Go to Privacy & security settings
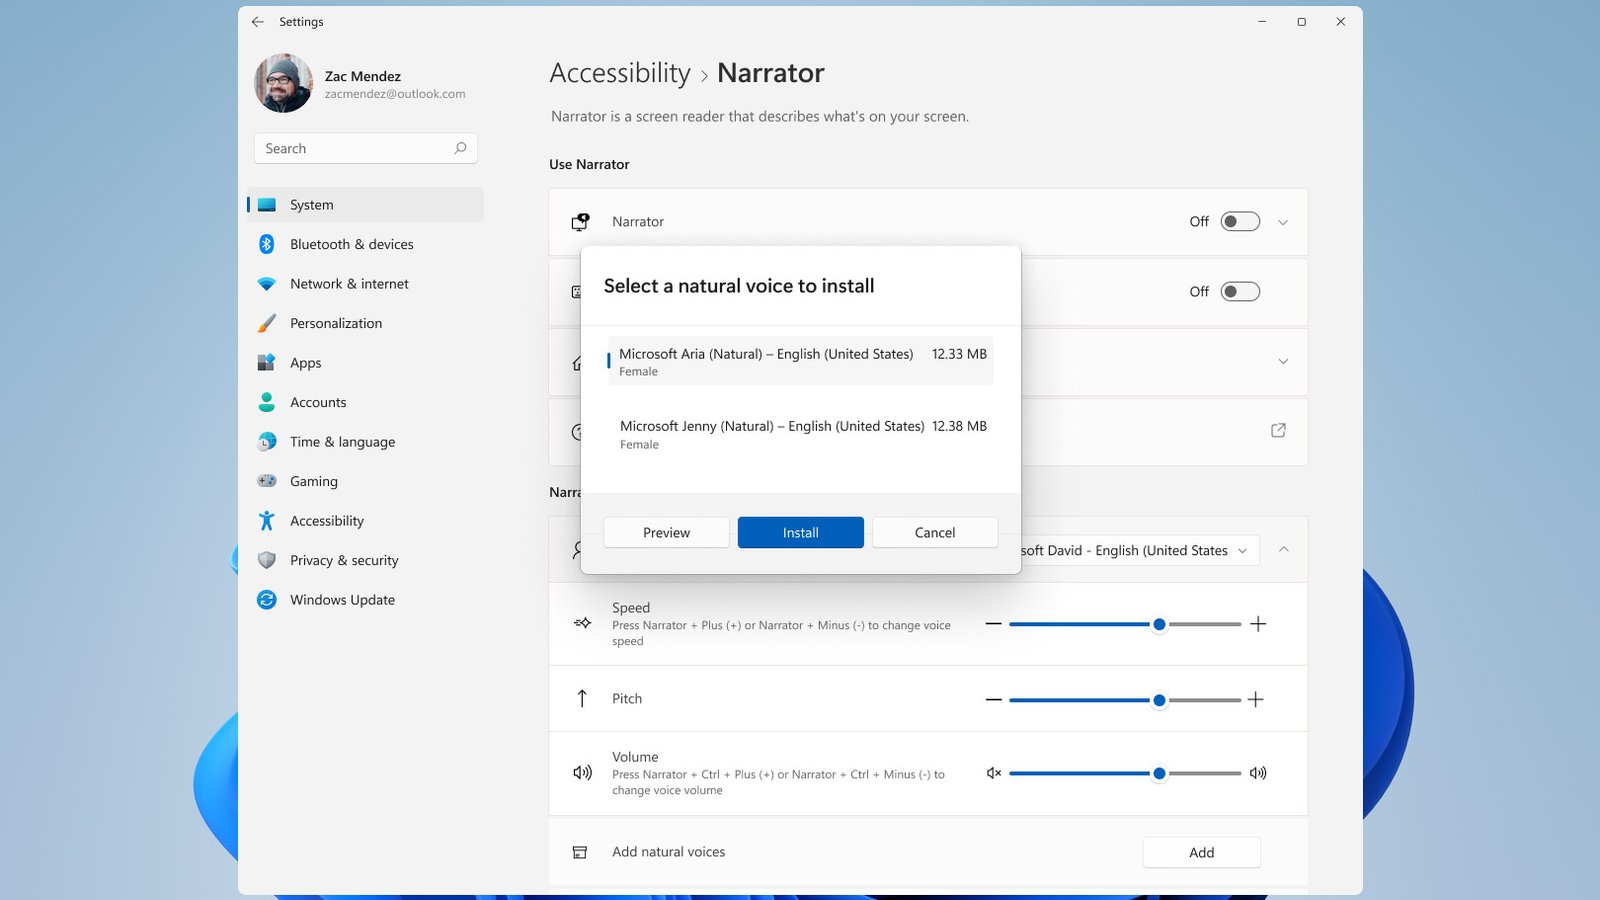1600x900 pixels. [x=343, y=561]
